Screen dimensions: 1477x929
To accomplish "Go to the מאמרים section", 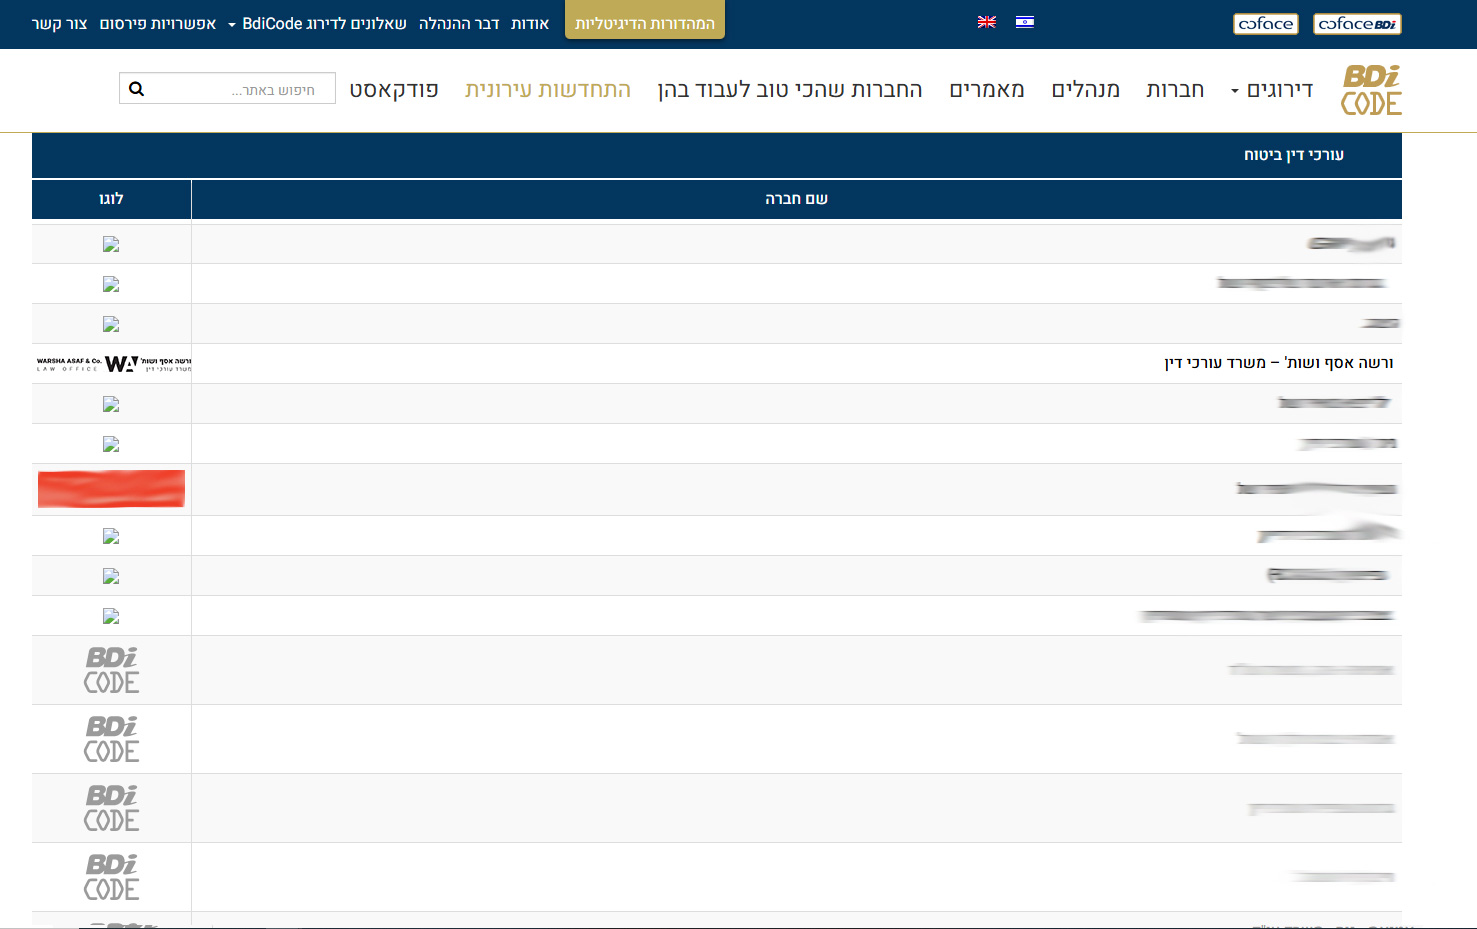I will tap(986, 90).
